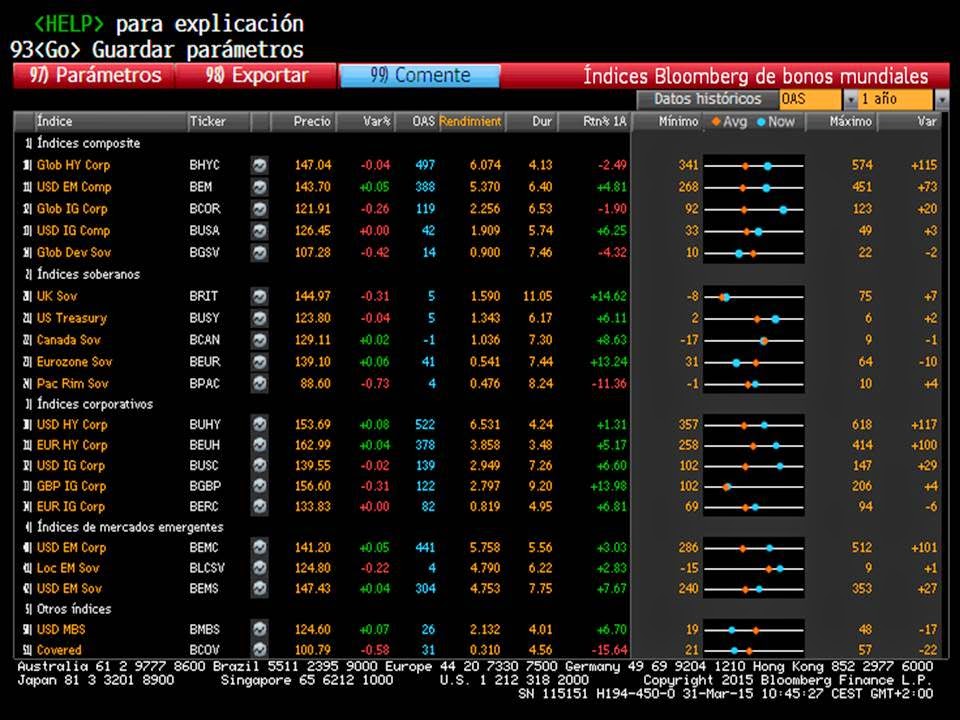960x720 pixels.
Task: Open chart icon for Pac Rim Sov
Action: tap(260, 384)
